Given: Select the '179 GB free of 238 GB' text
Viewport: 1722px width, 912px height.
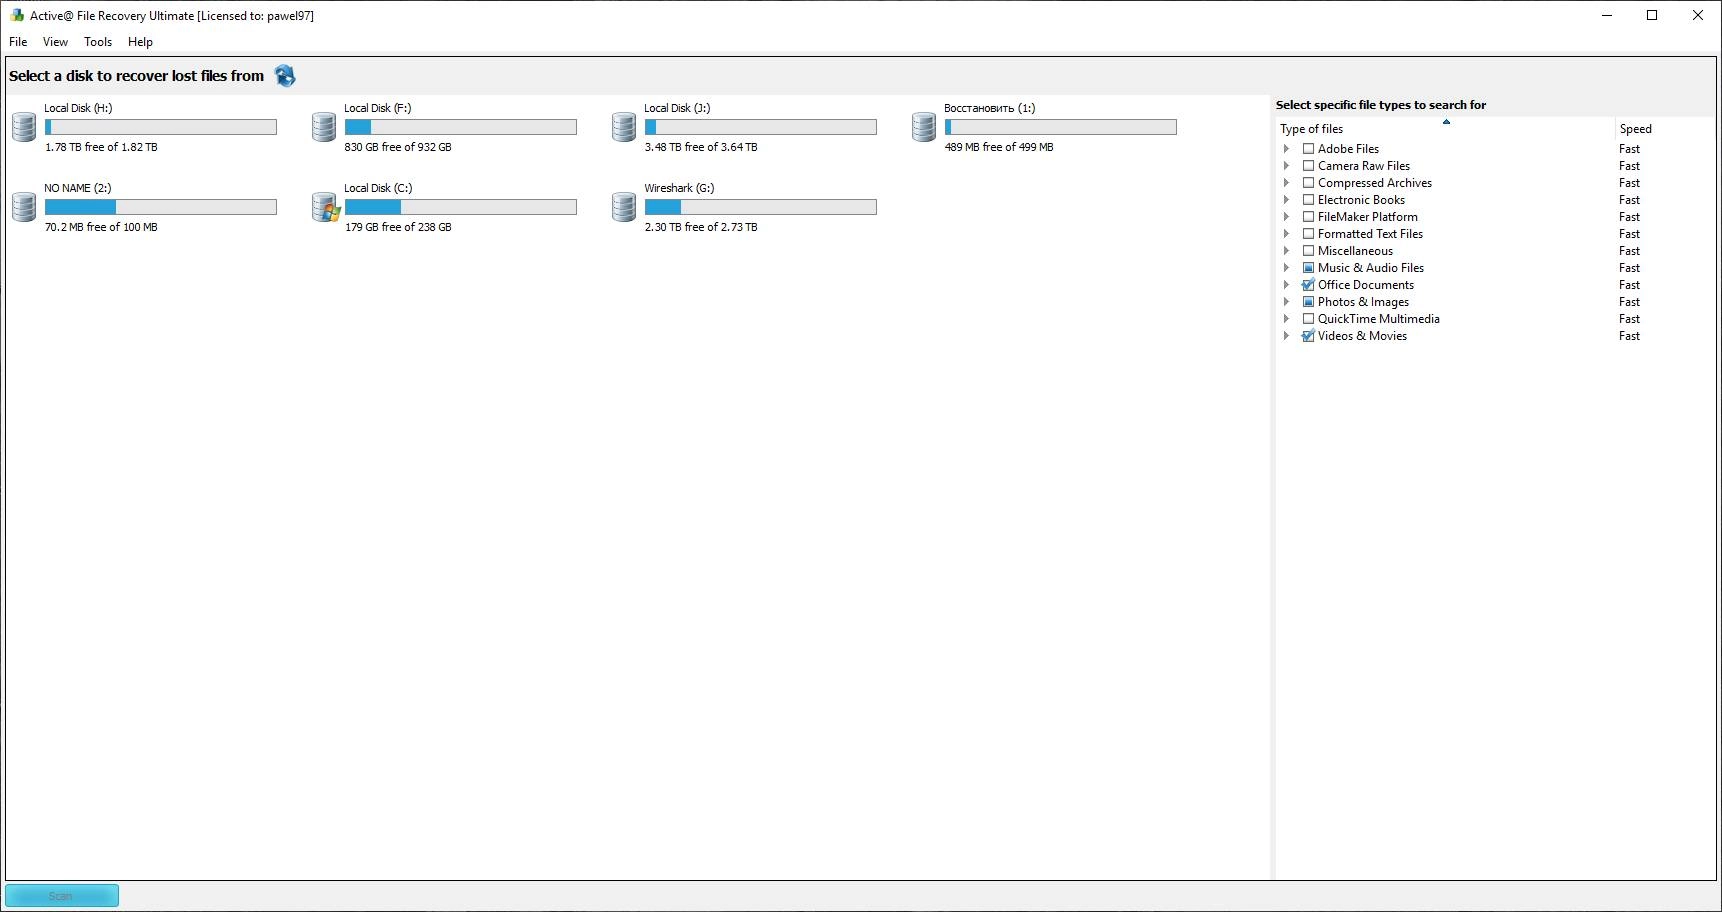Looking at the screenshot, I should [x=398, y=227].
